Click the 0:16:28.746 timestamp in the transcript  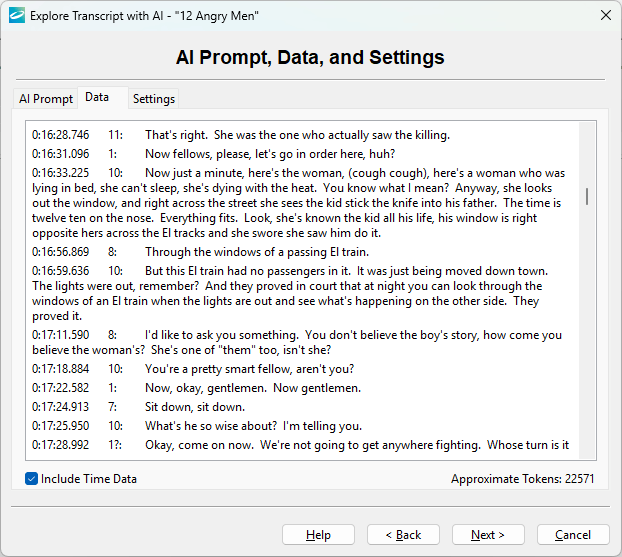tap(60, 135)
